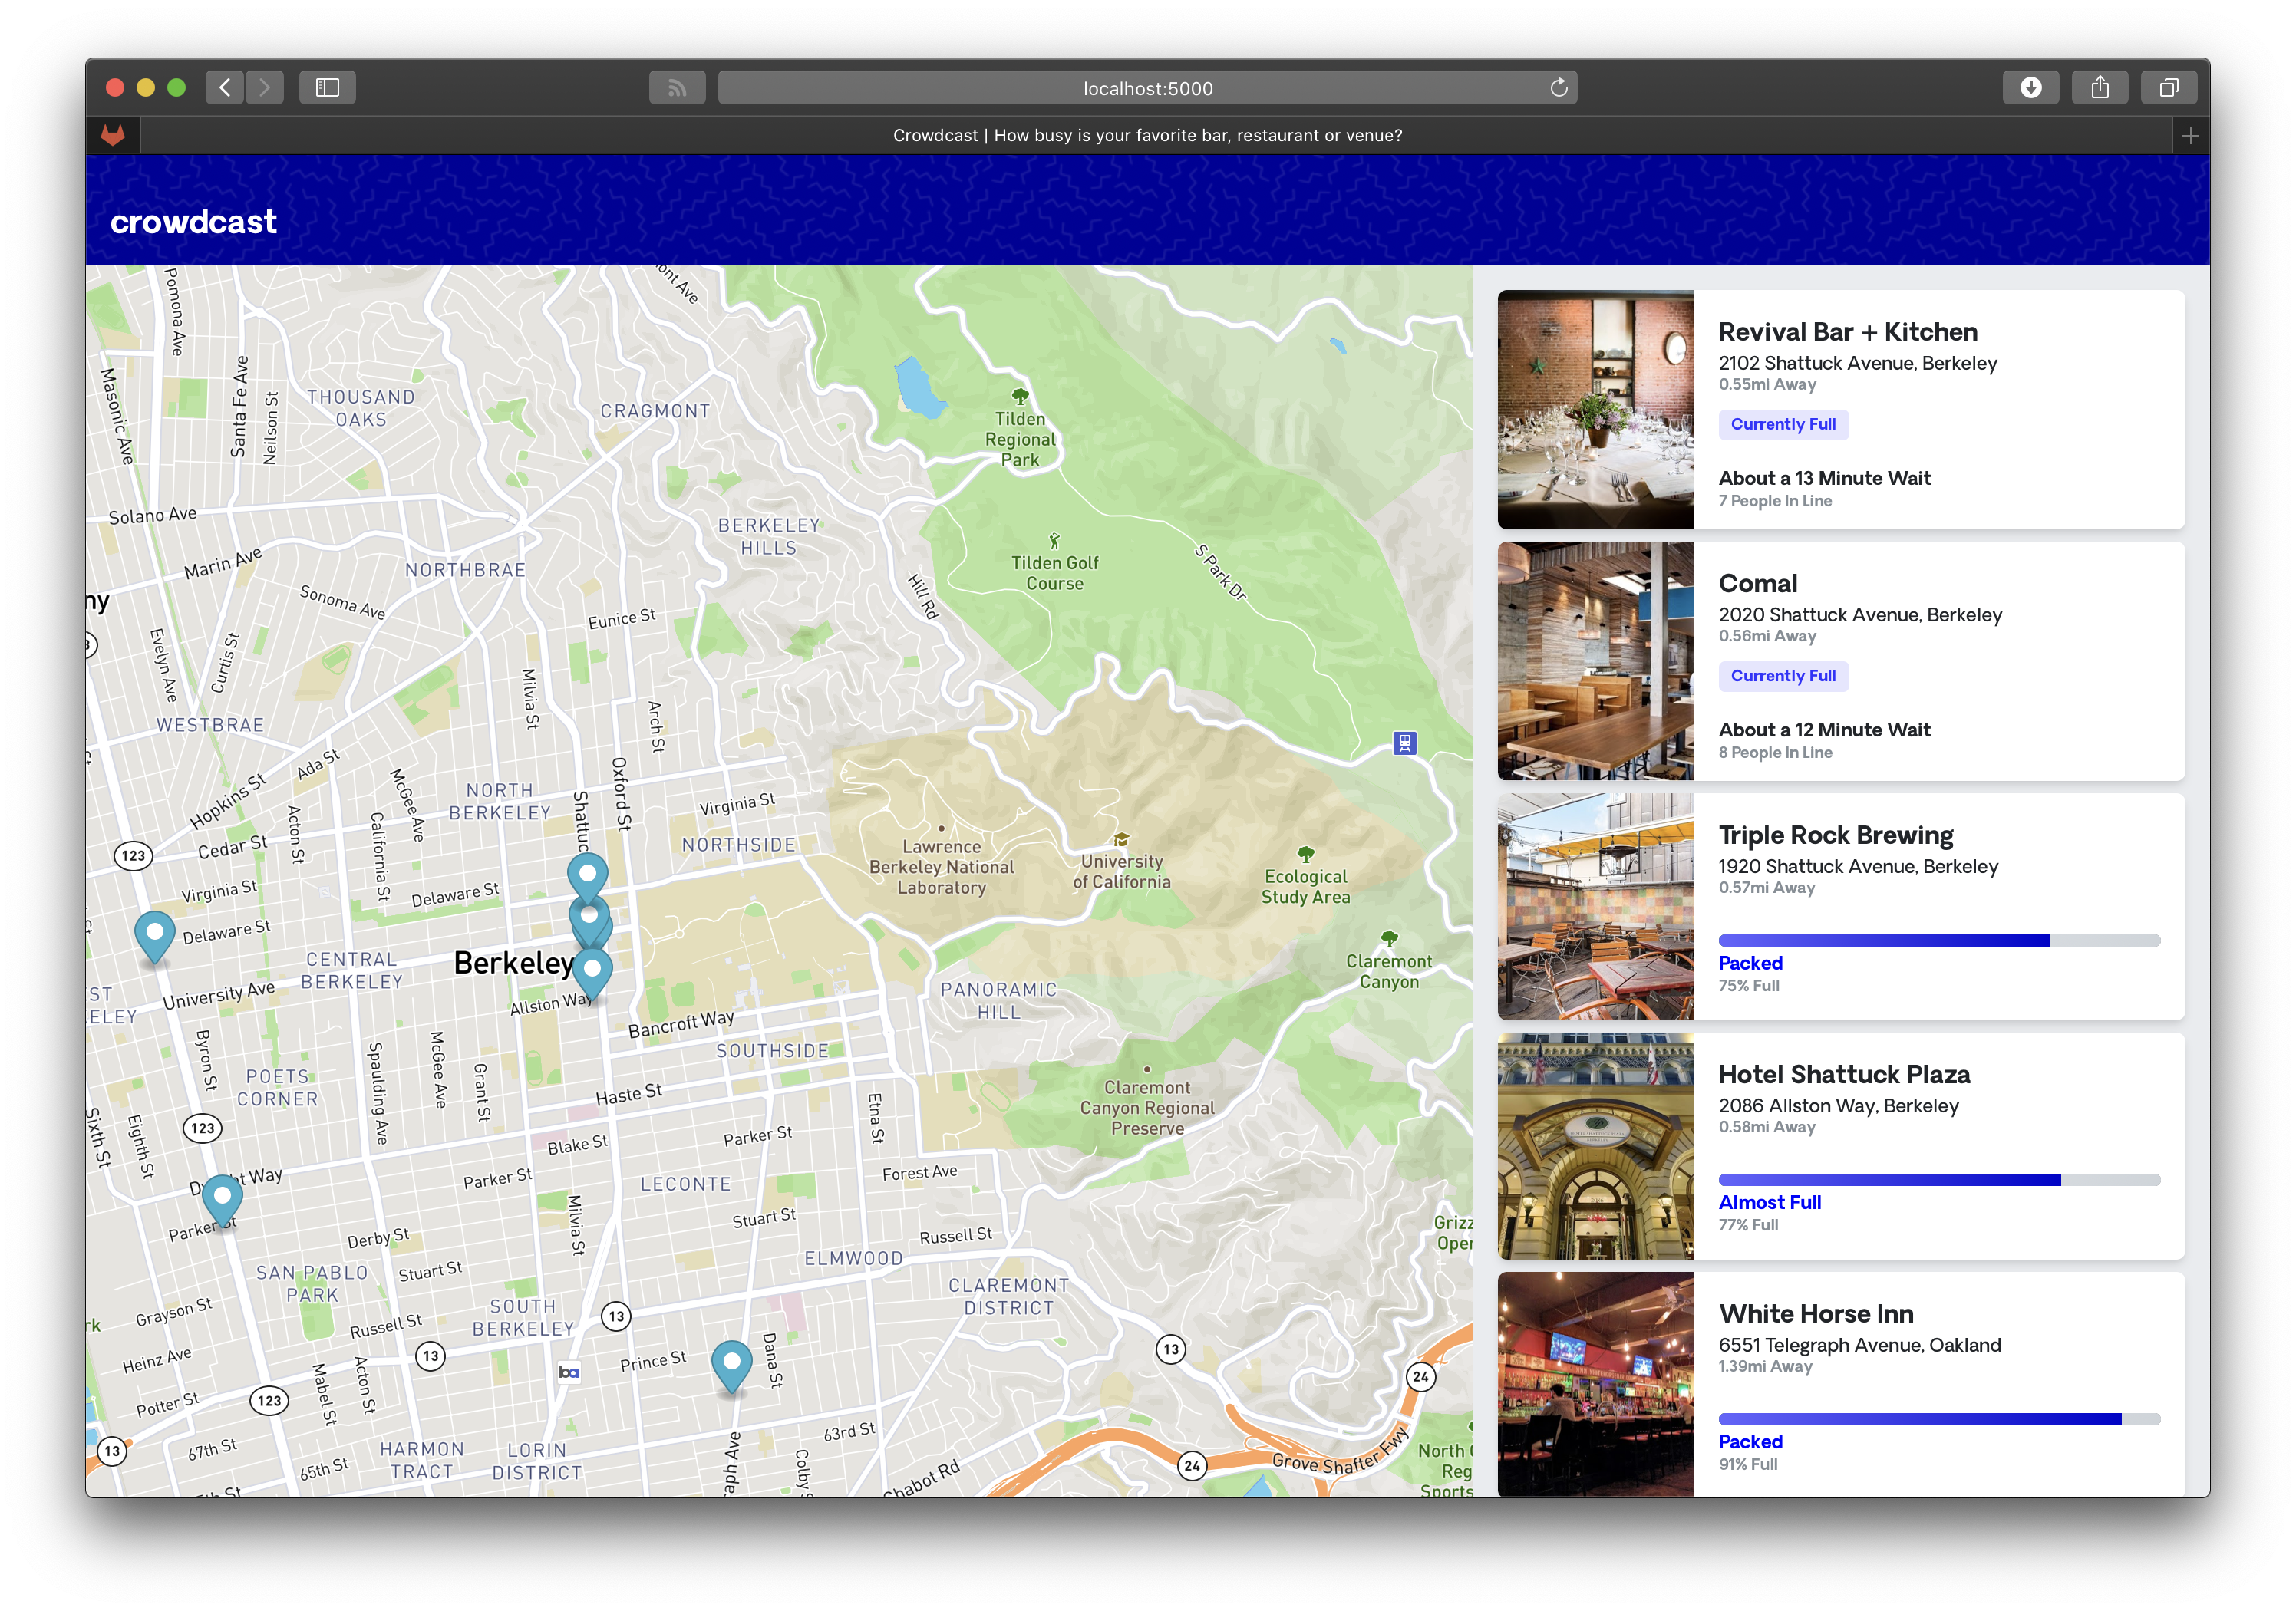Click the crowdcast logo in header
Screen dimensions: 2296x1611
tap(193, 222)
